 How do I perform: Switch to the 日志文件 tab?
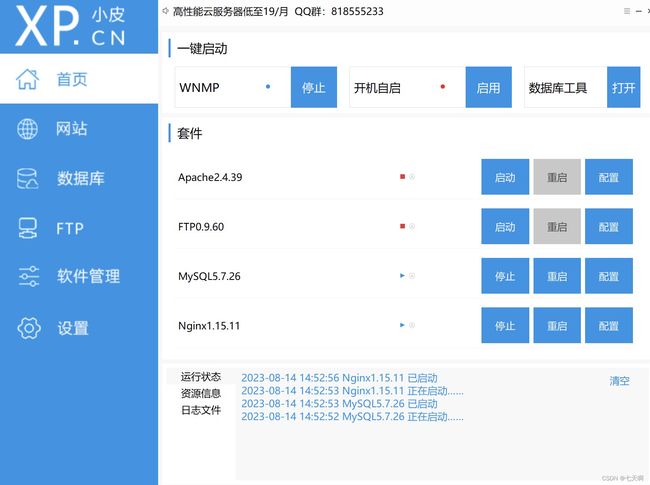point(201,410)
